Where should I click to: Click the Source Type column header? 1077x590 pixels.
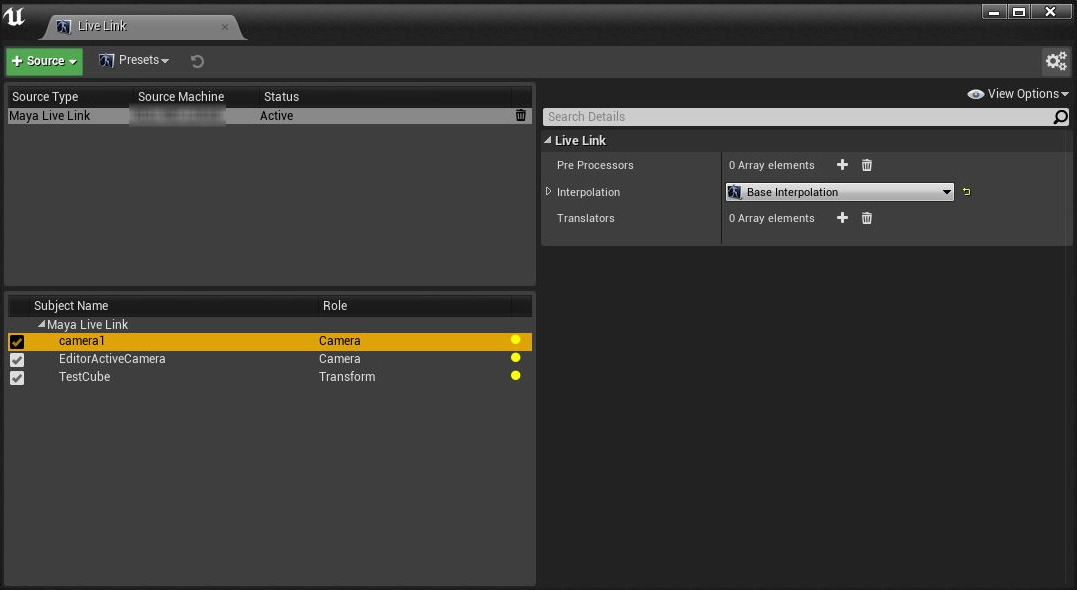coord(45,97)
